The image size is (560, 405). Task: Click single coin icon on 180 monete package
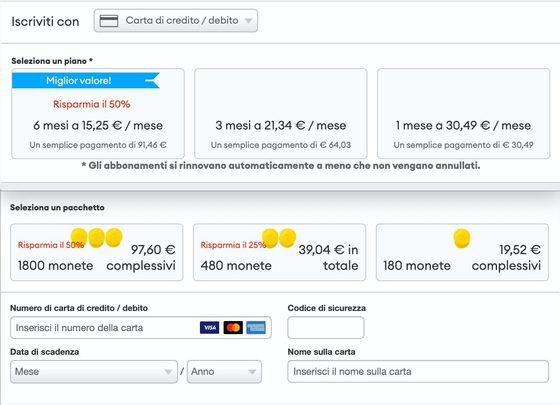point(462,238)
